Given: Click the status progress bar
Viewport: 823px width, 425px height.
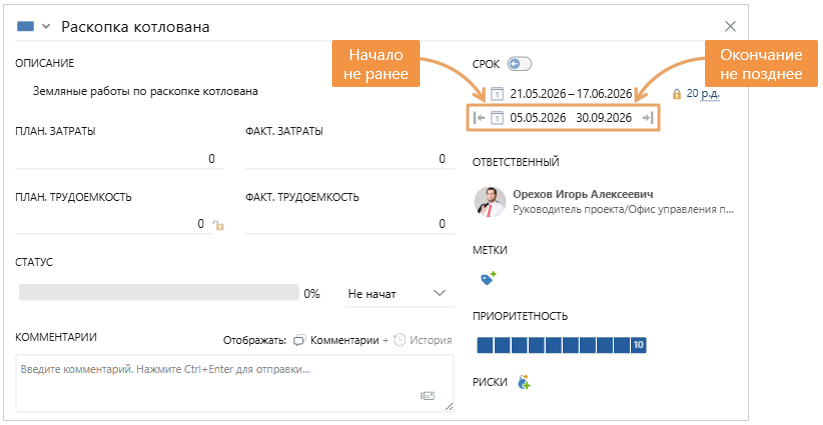Looking at the screenshot, I should (x=158, y=294).
